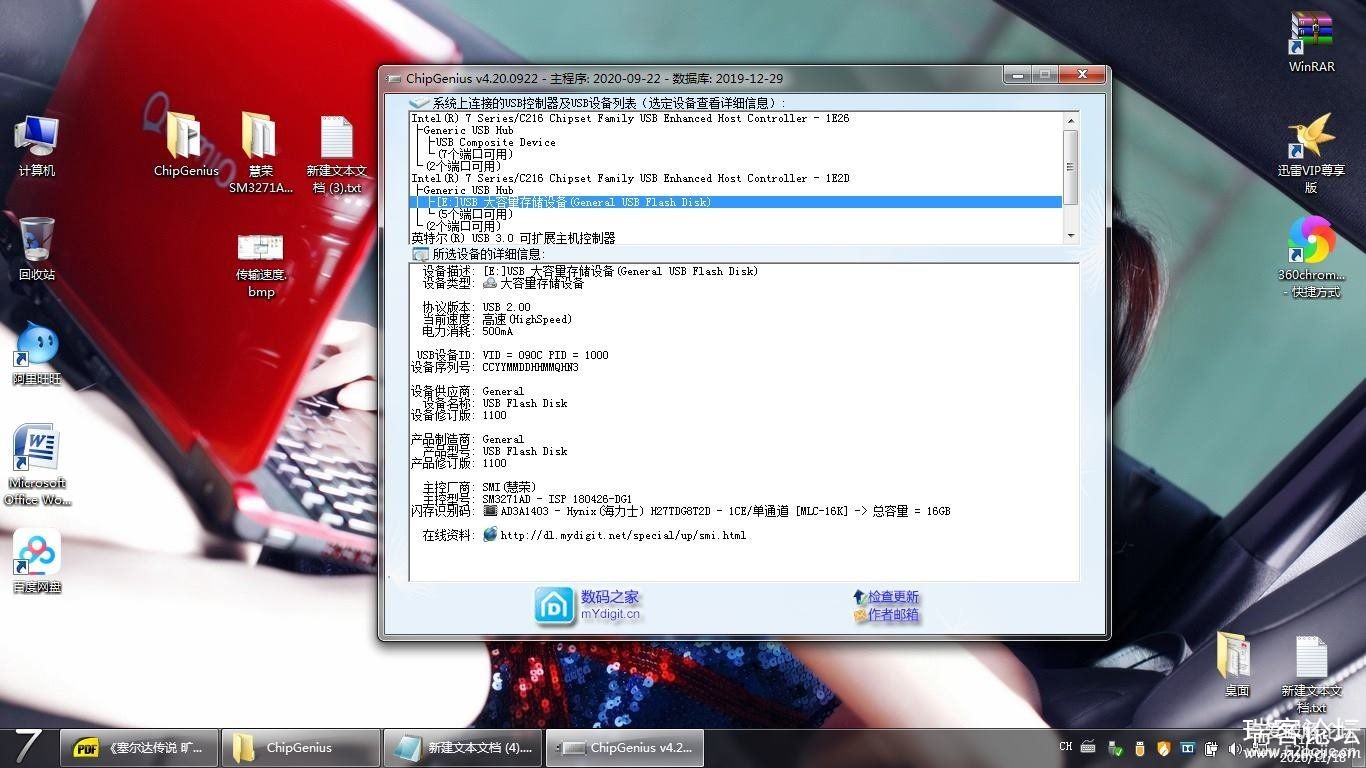Screen dimensions: 1366x768
Task: Click the green safely-remove-hardware tray icon
Action: point(1114,748)
